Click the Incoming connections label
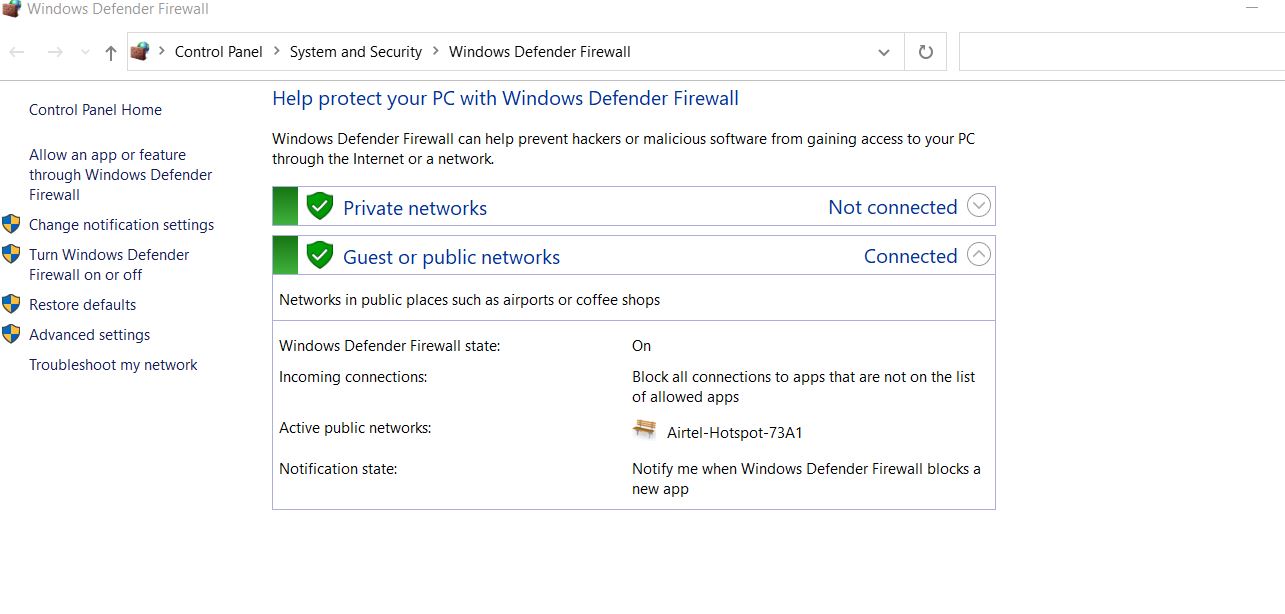The width and height of the screenshot is (1285, 614). (353, 377)
